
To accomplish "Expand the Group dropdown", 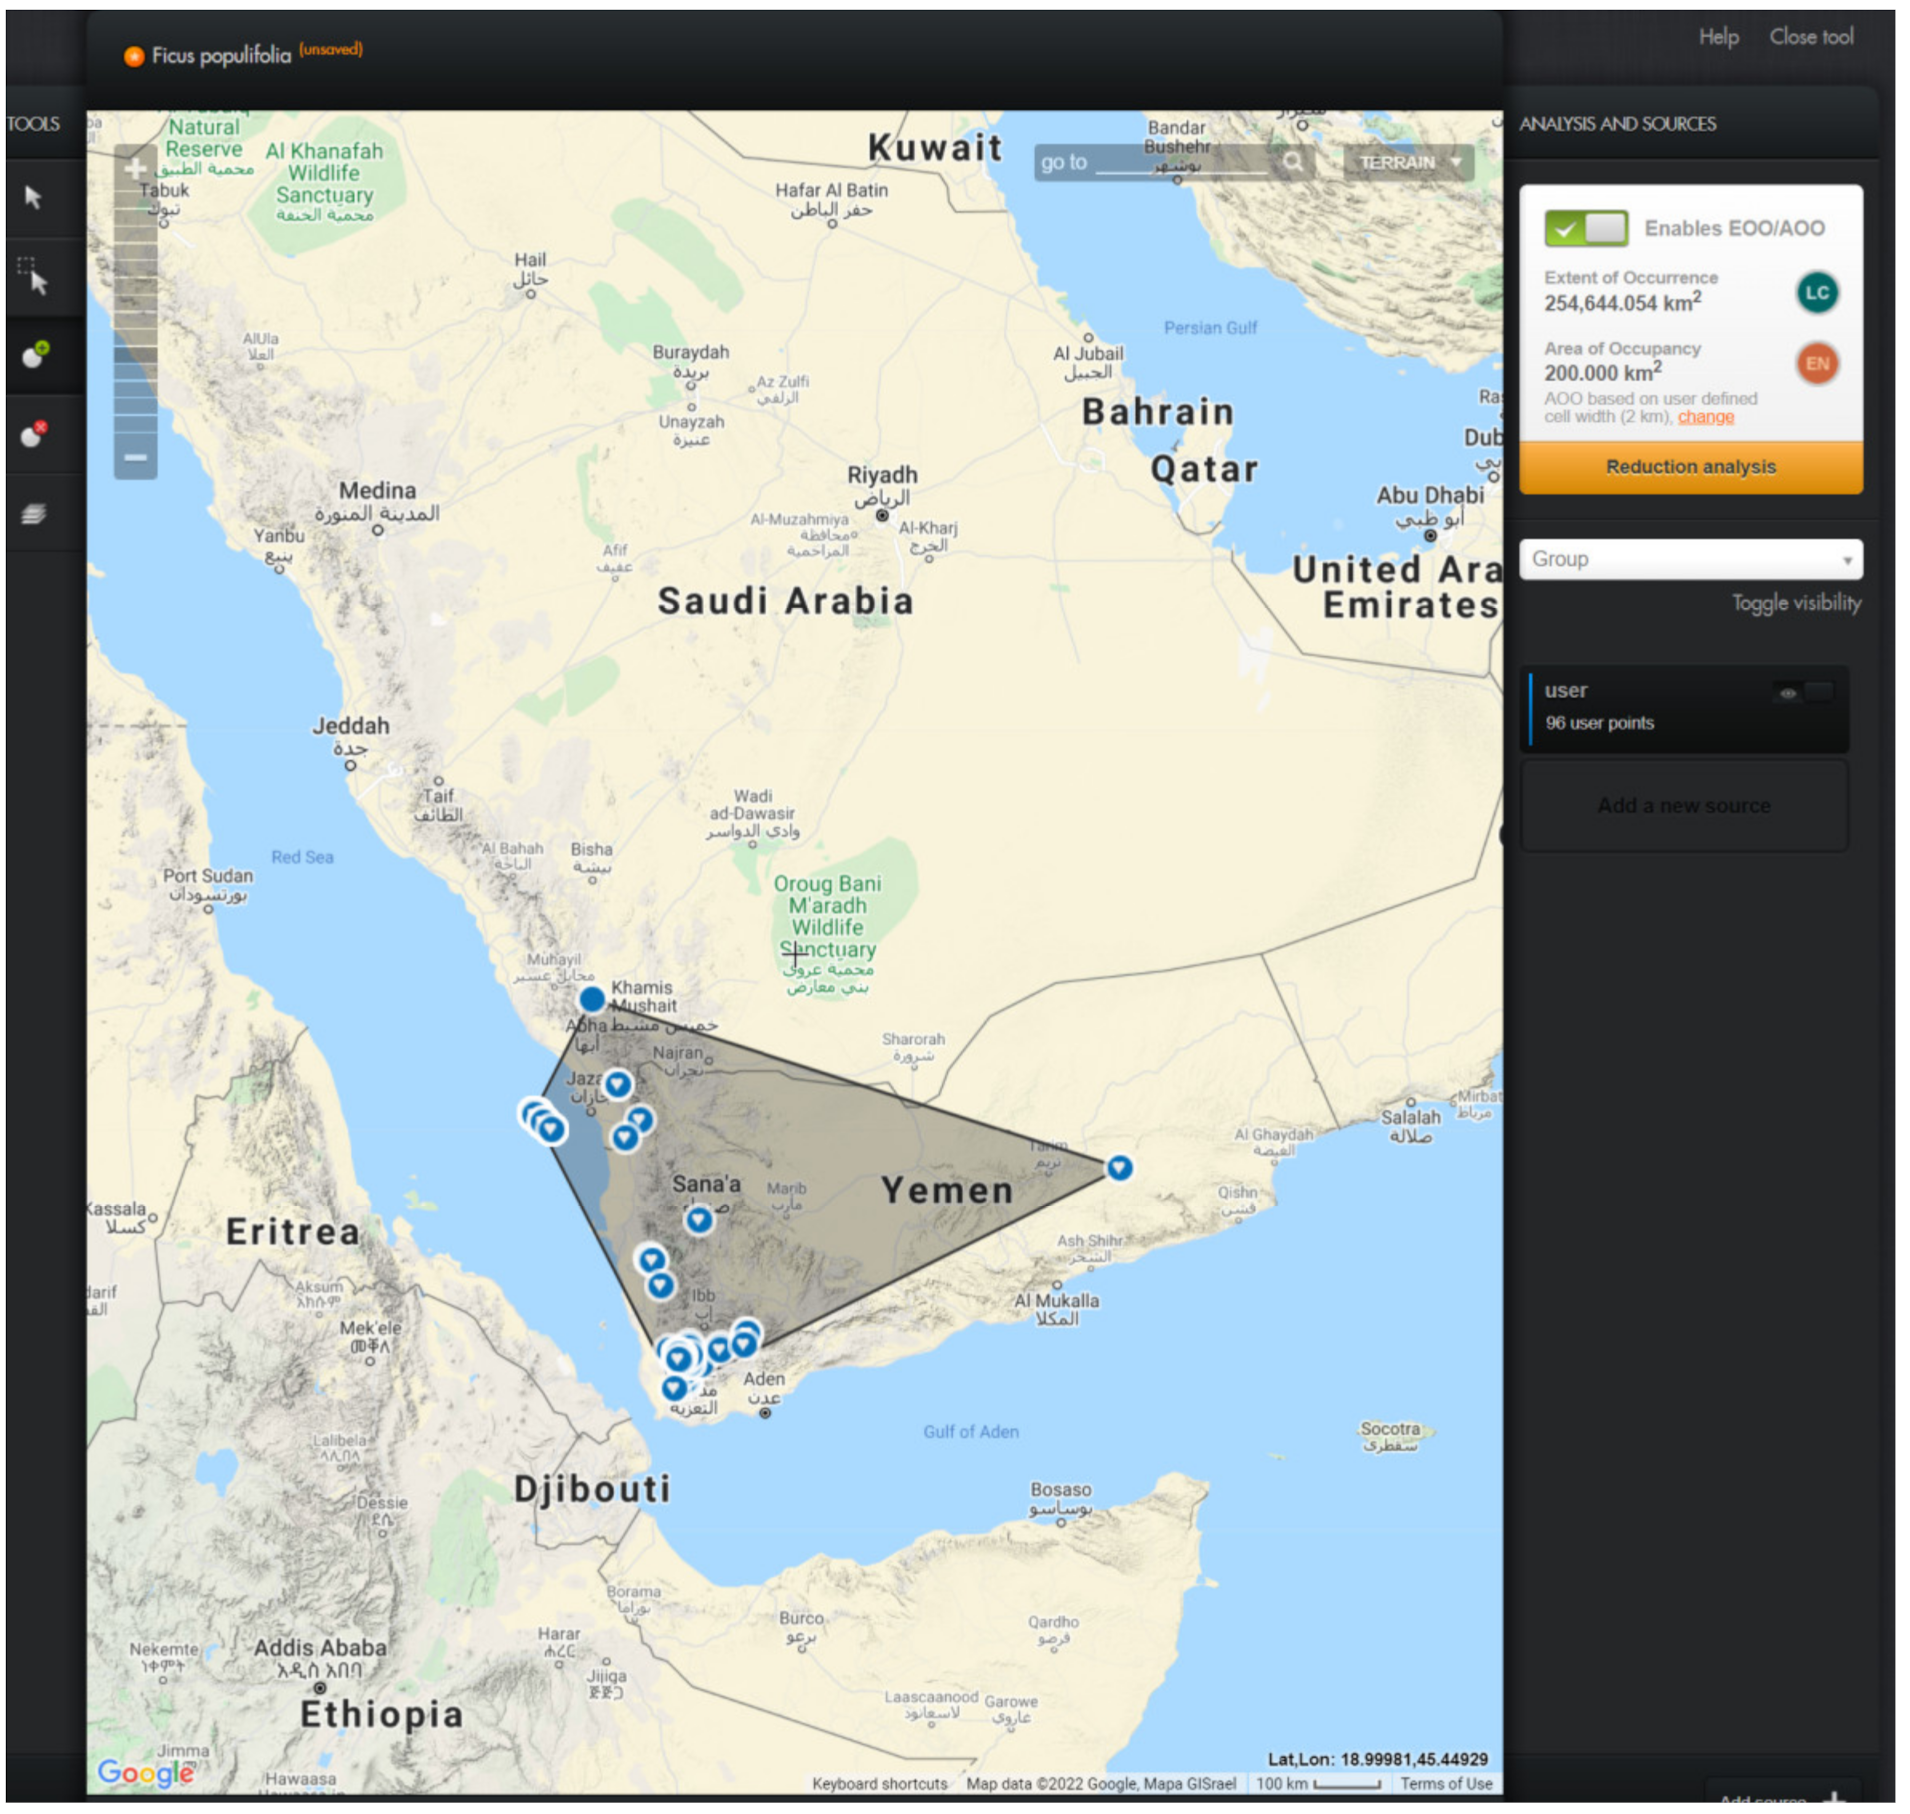I will [1690, 559].
